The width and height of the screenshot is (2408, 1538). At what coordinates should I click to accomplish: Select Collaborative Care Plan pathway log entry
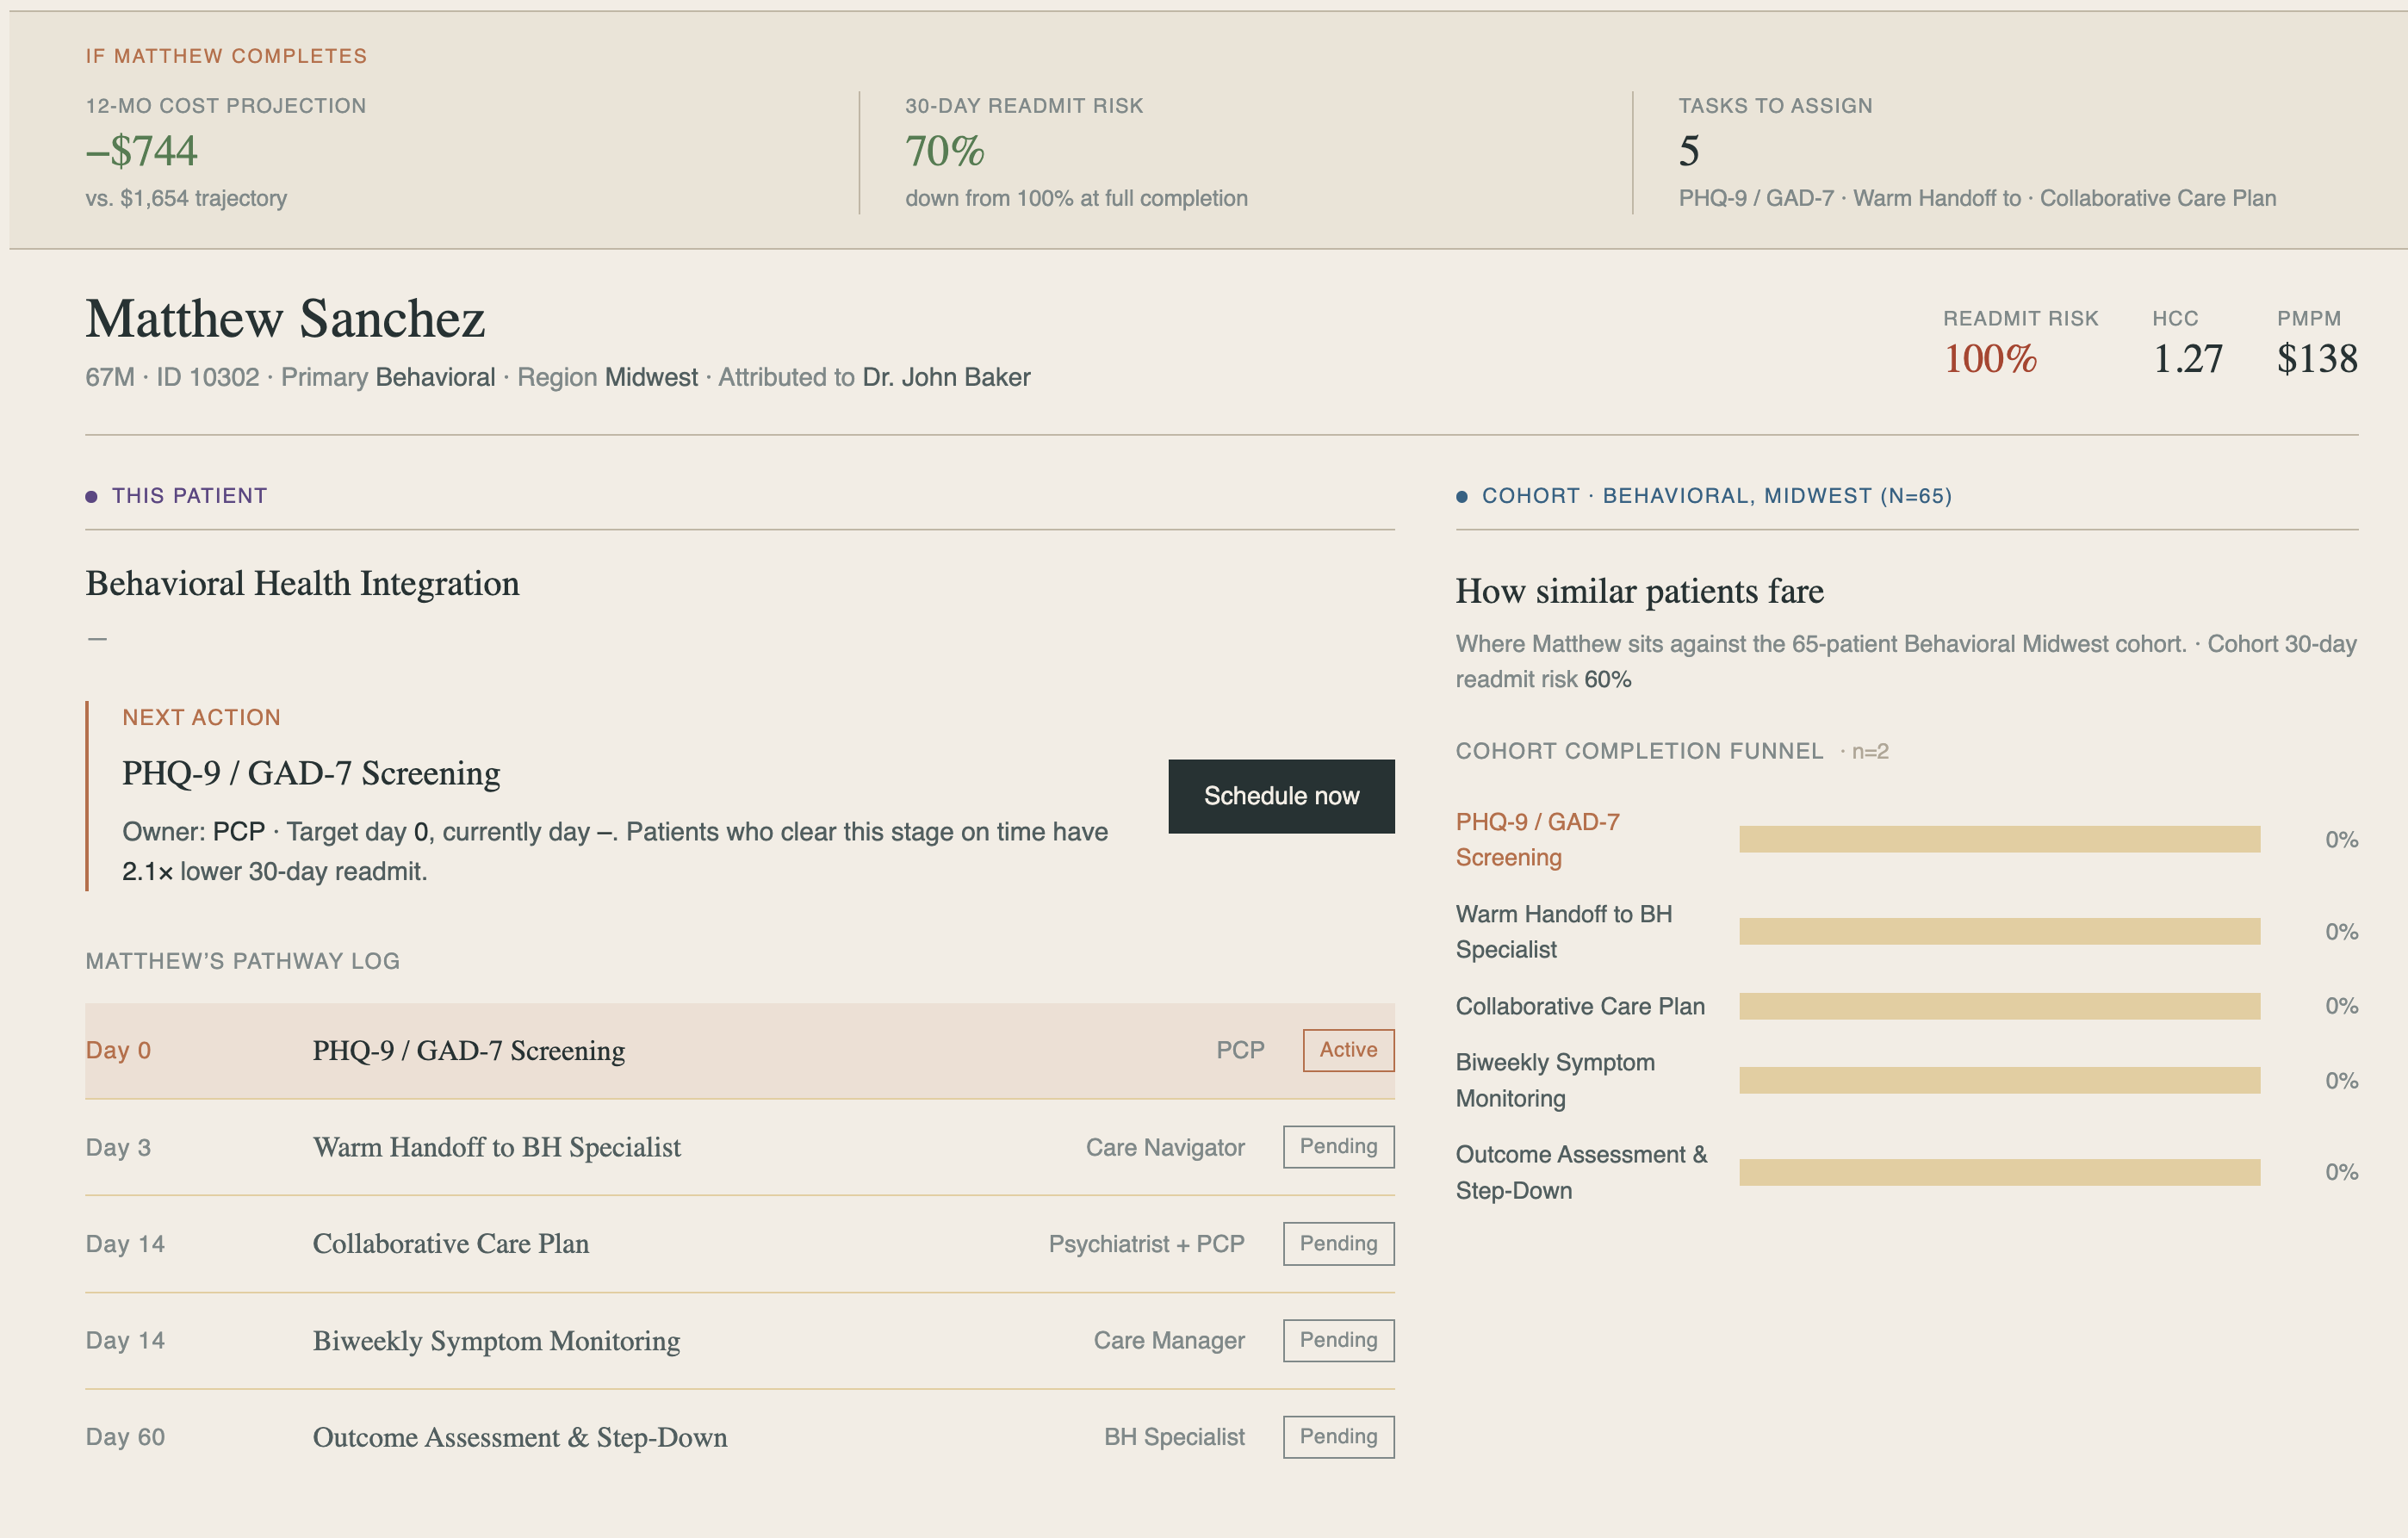pos(740,1244)
